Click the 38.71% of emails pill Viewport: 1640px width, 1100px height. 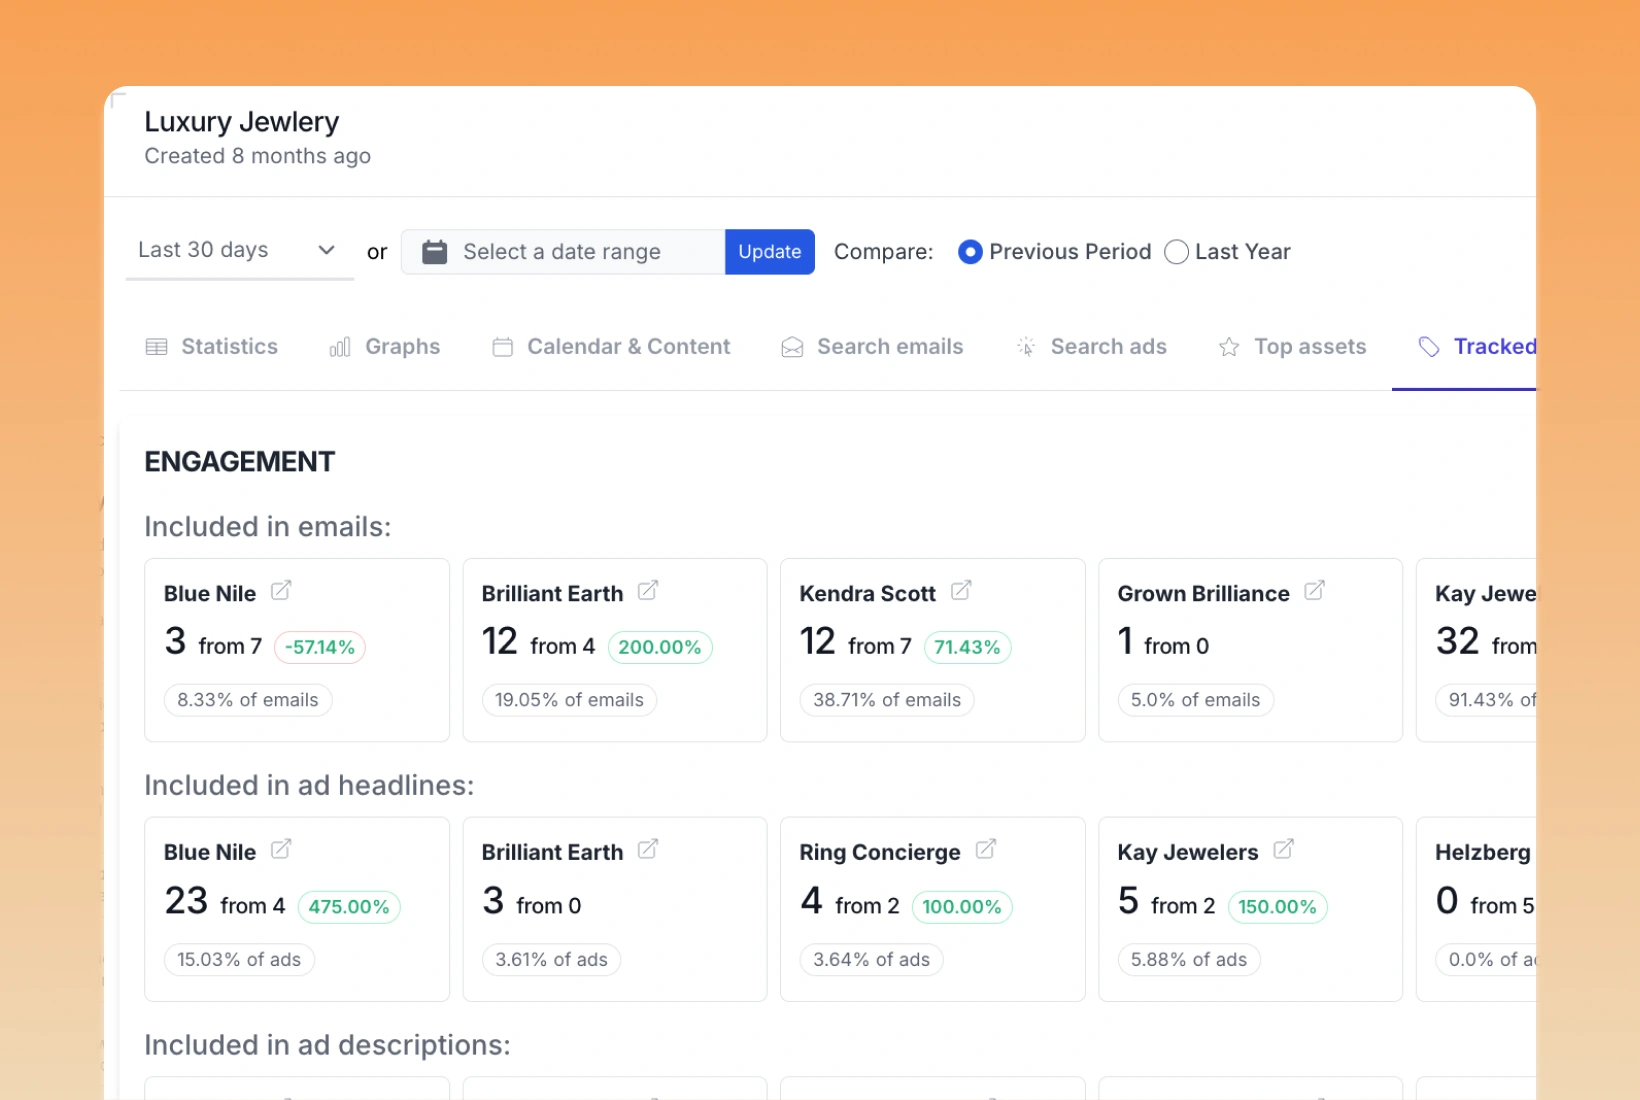[887, 700]
